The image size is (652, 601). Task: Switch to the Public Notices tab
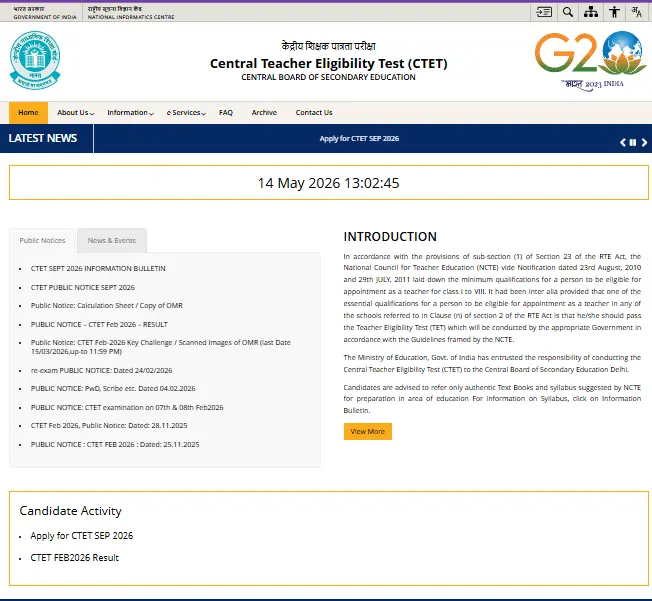pyautogui.click(x=42, y=240)
